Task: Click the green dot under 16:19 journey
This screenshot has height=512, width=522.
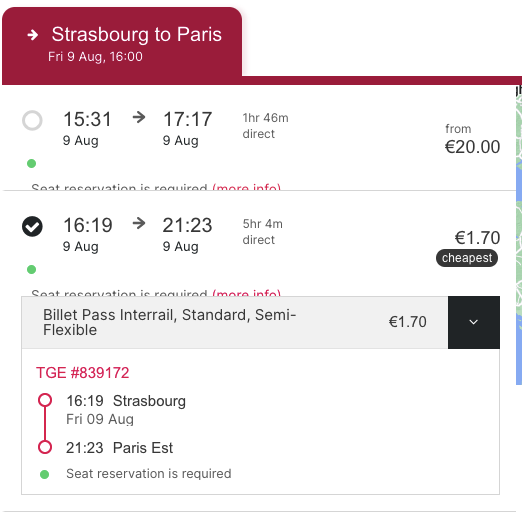Action: pyautogui.click(x=31, y=269)
